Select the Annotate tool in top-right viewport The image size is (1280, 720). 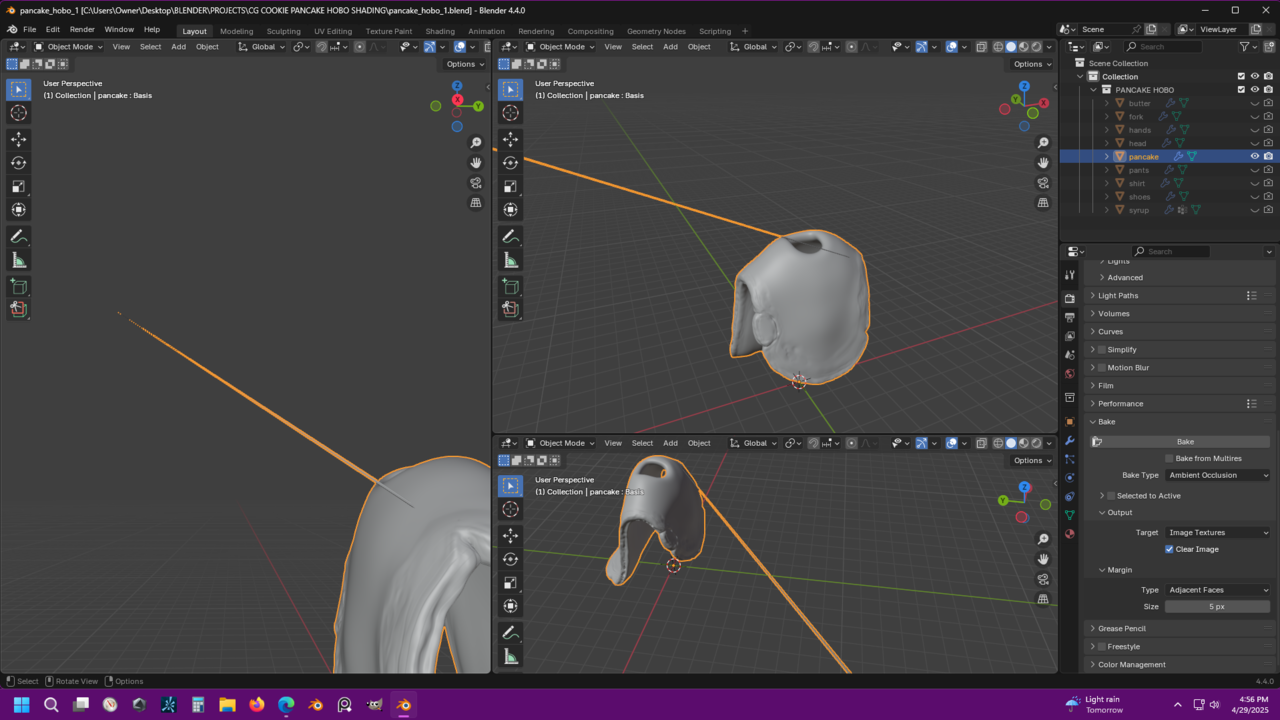(x=510, y=237)
